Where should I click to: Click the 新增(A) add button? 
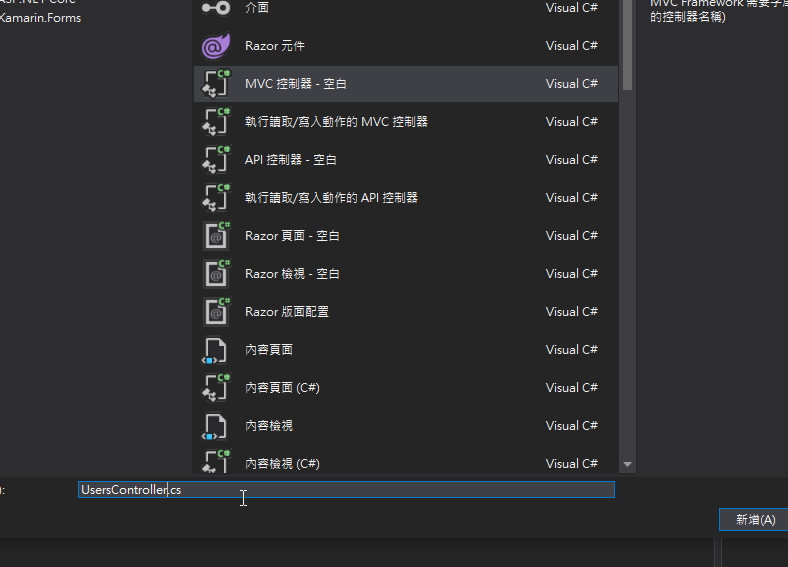(x=755, y=520)
